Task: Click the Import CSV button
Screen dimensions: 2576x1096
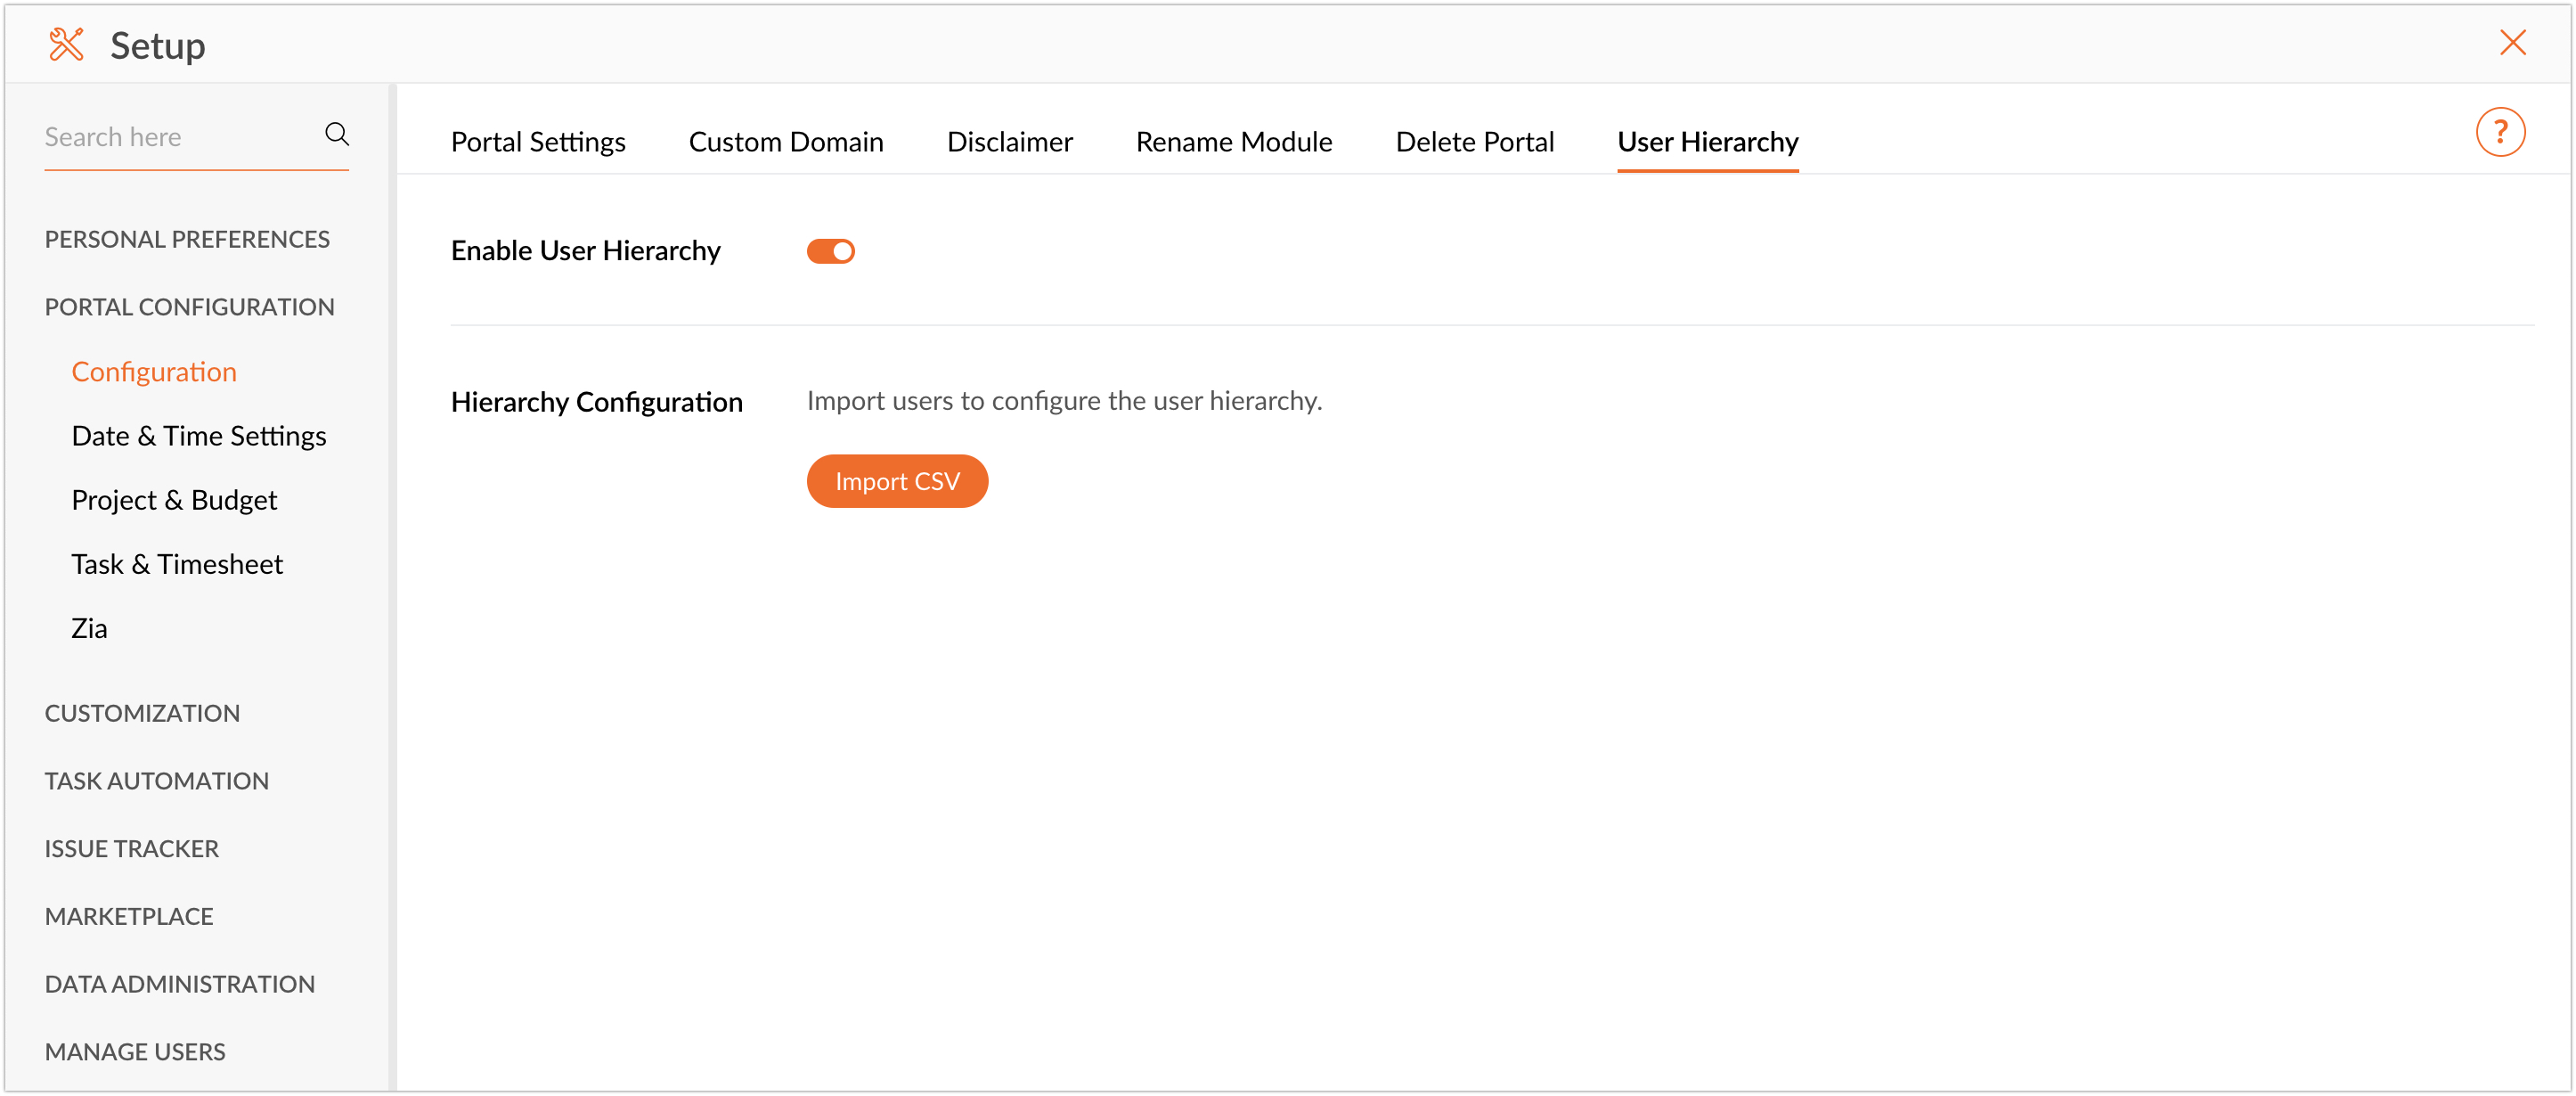Action: coord(896,481)
